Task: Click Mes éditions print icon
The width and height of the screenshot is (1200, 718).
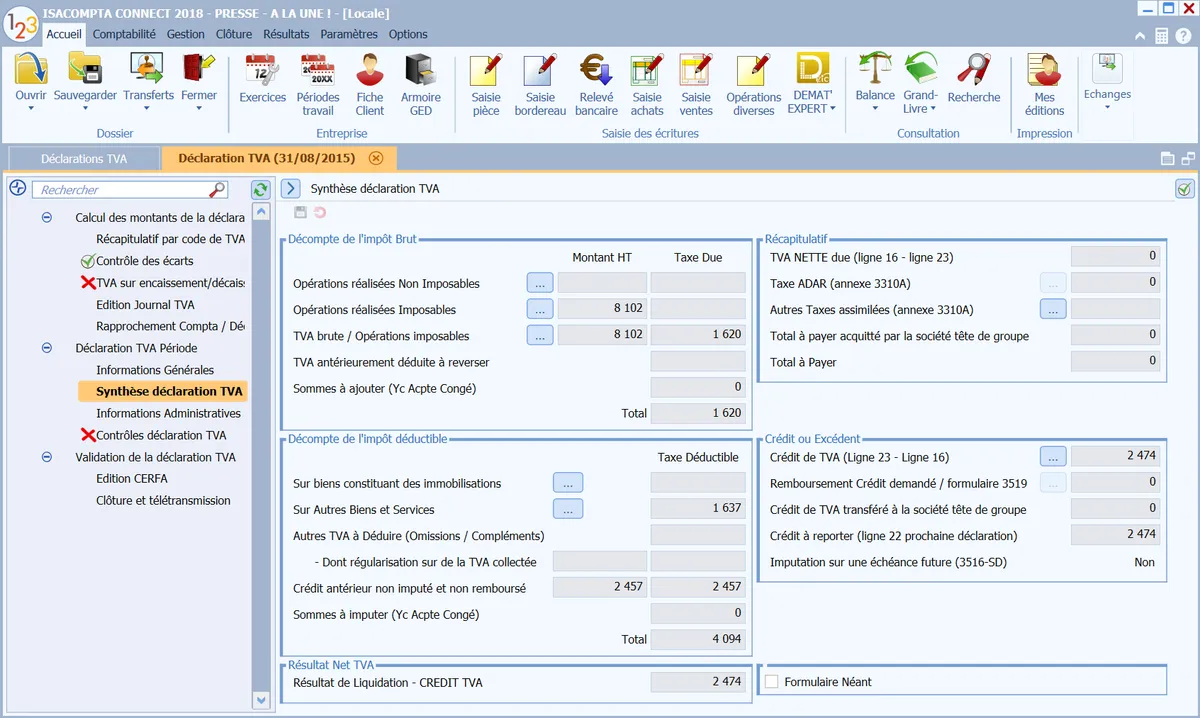Action: [x=1044, y=72]
